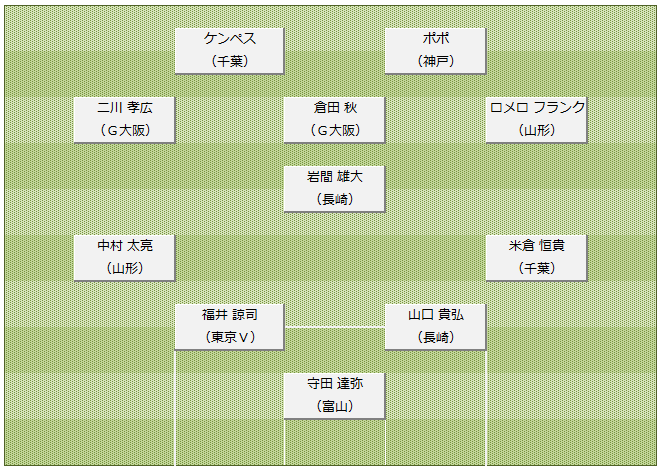Select goalkeeper 守田 達弥 (富山) box

pos(334,396)
